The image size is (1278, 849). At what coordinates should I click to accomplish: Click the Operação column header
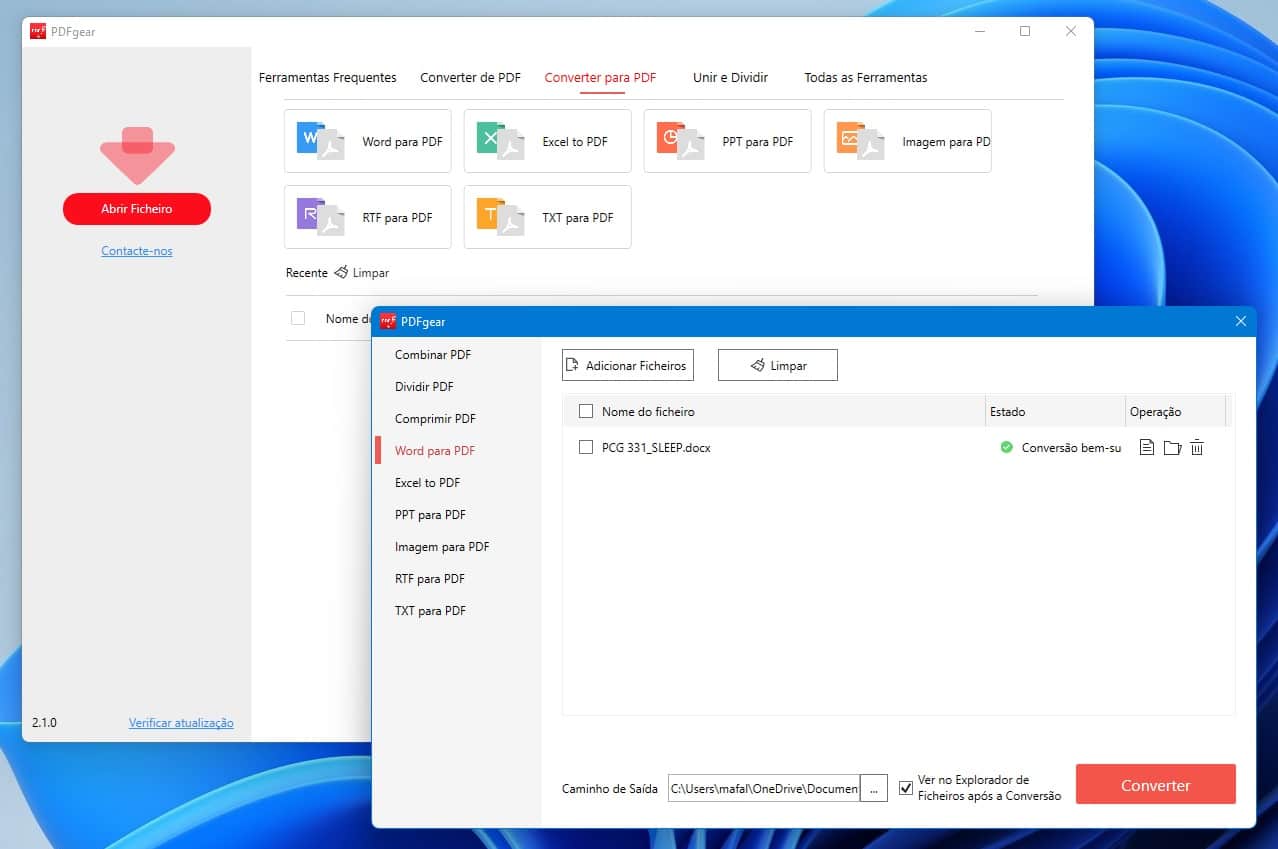click(x=1155, y=411)
